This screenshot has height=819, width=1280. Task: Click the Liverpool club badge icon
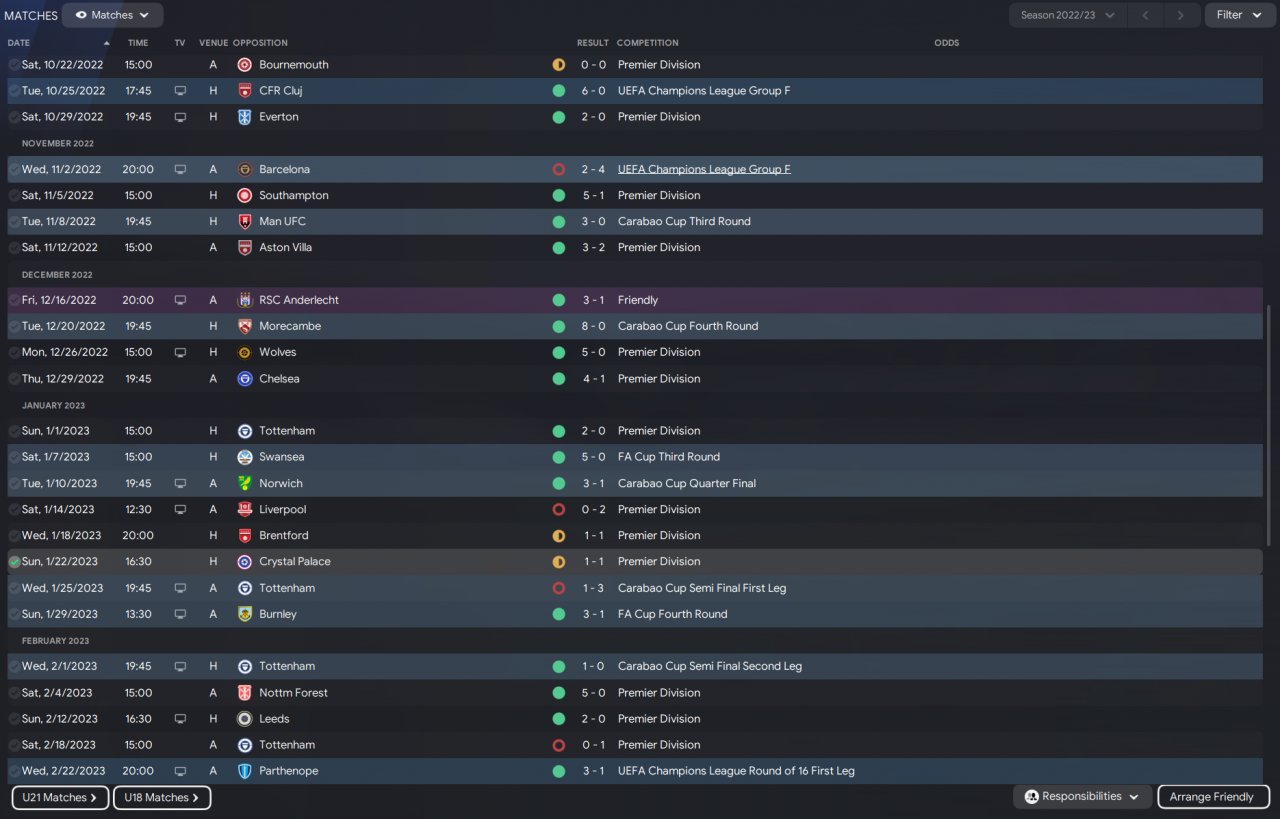[244, 509]
